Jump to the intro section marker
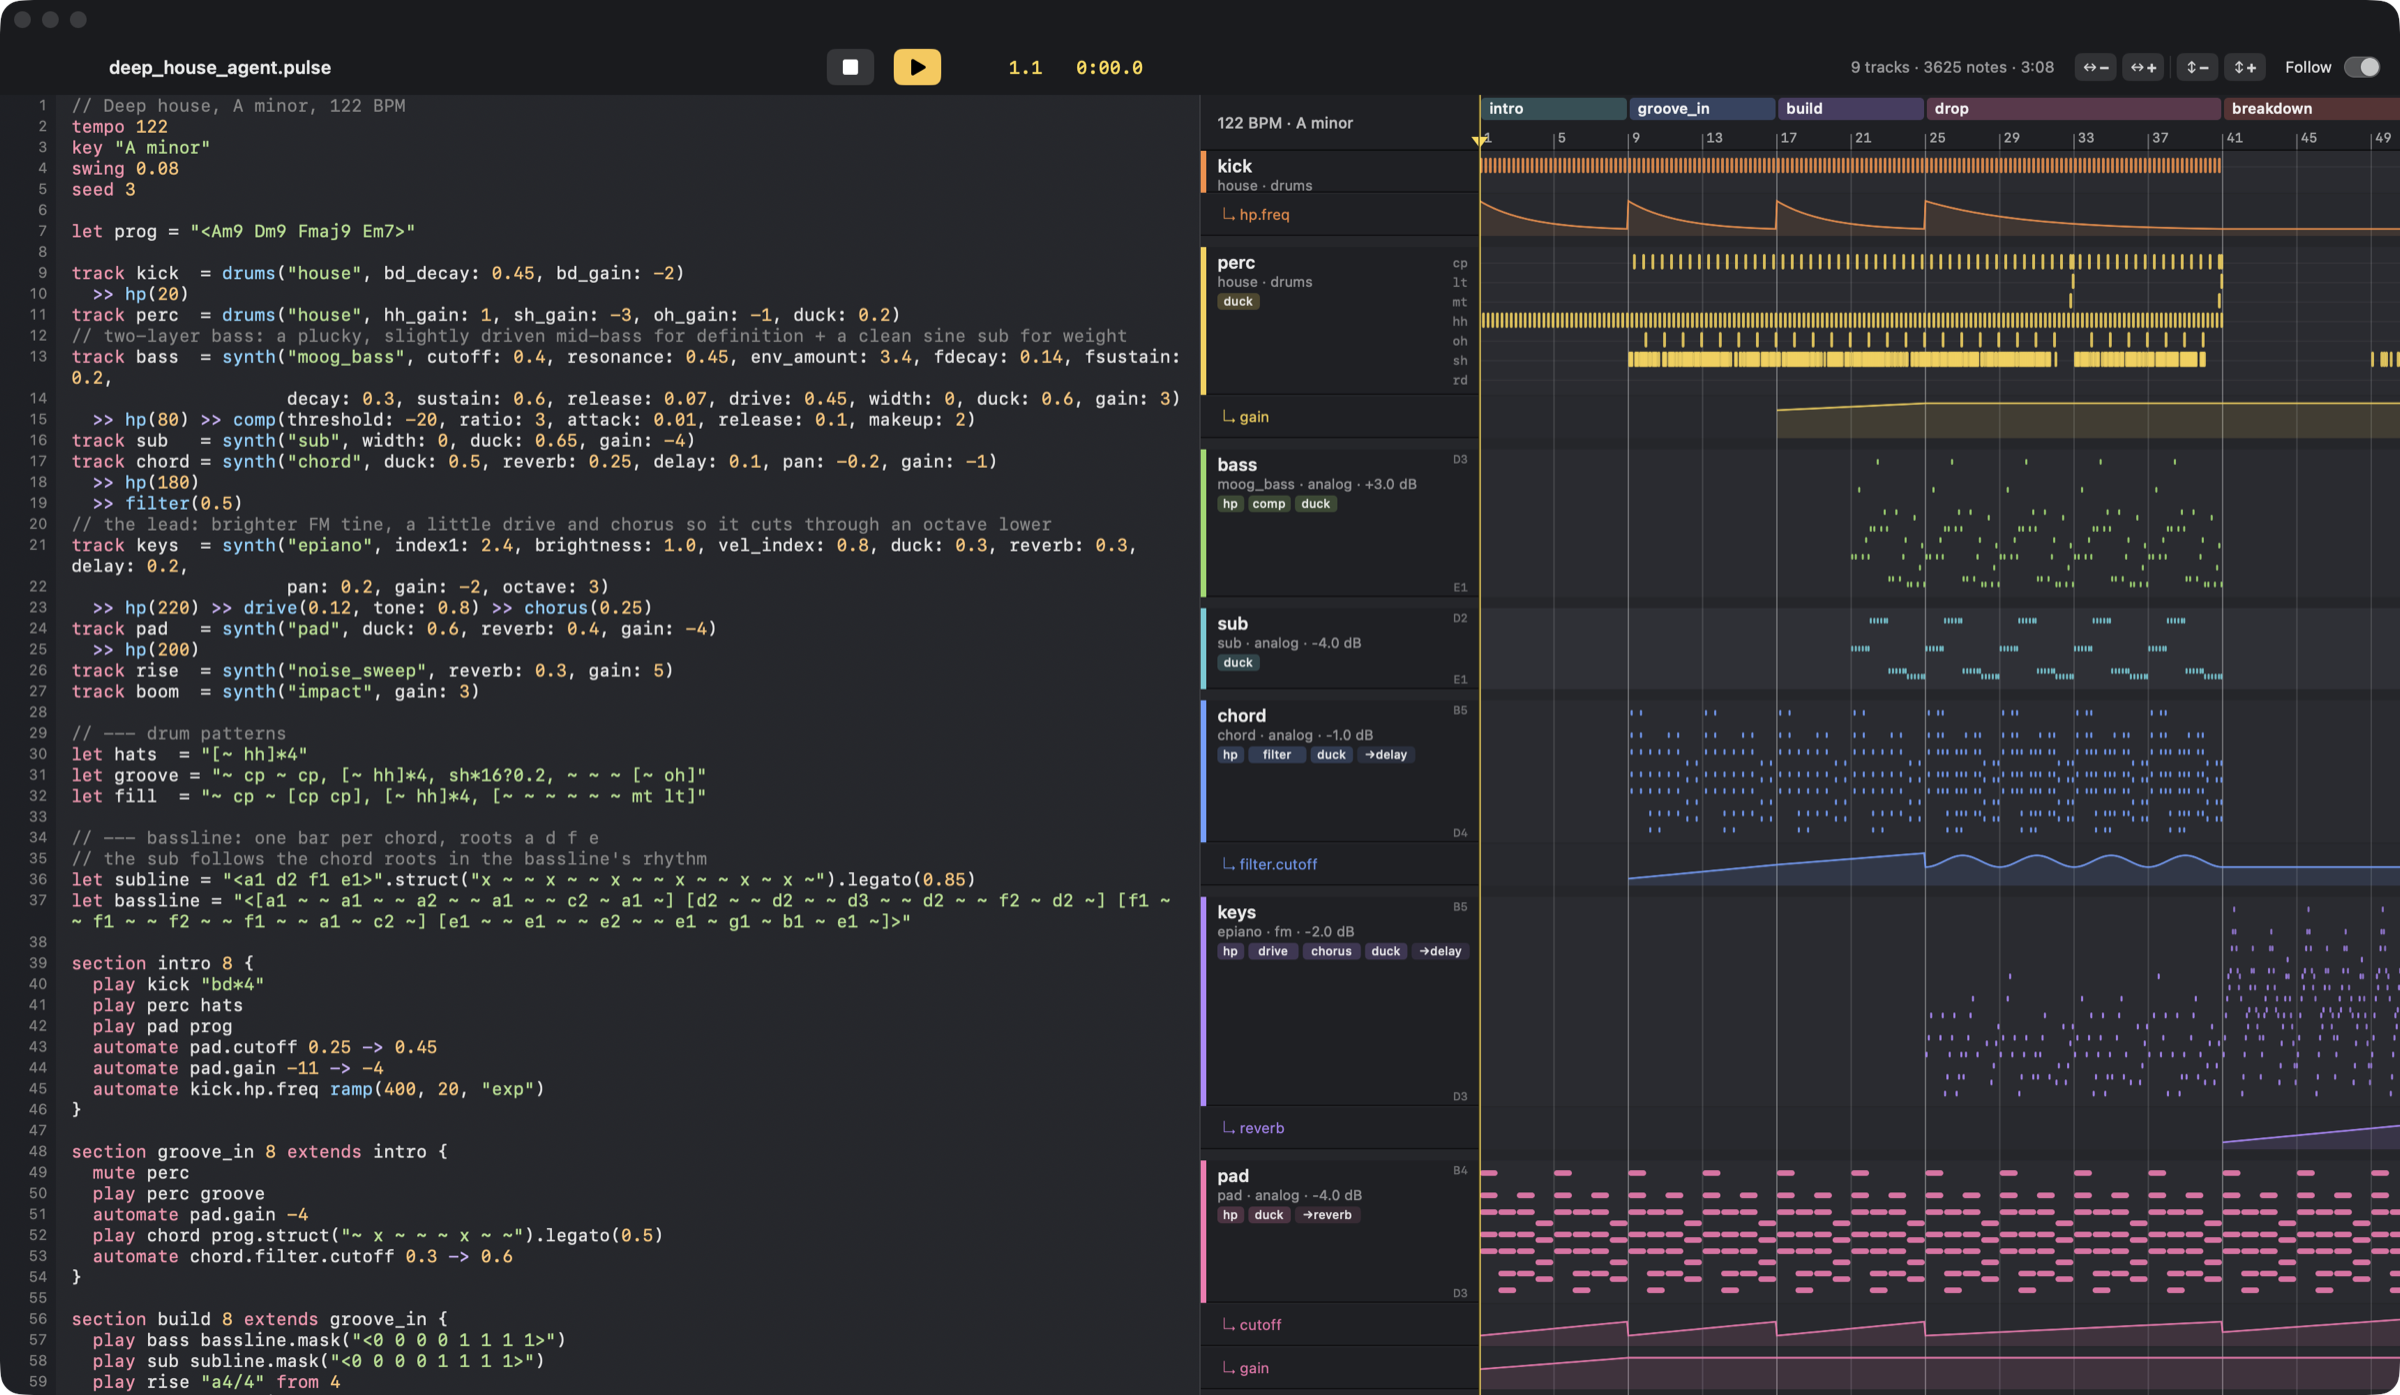This screenshot has height=1395, width=2400. pos(1553,108)
